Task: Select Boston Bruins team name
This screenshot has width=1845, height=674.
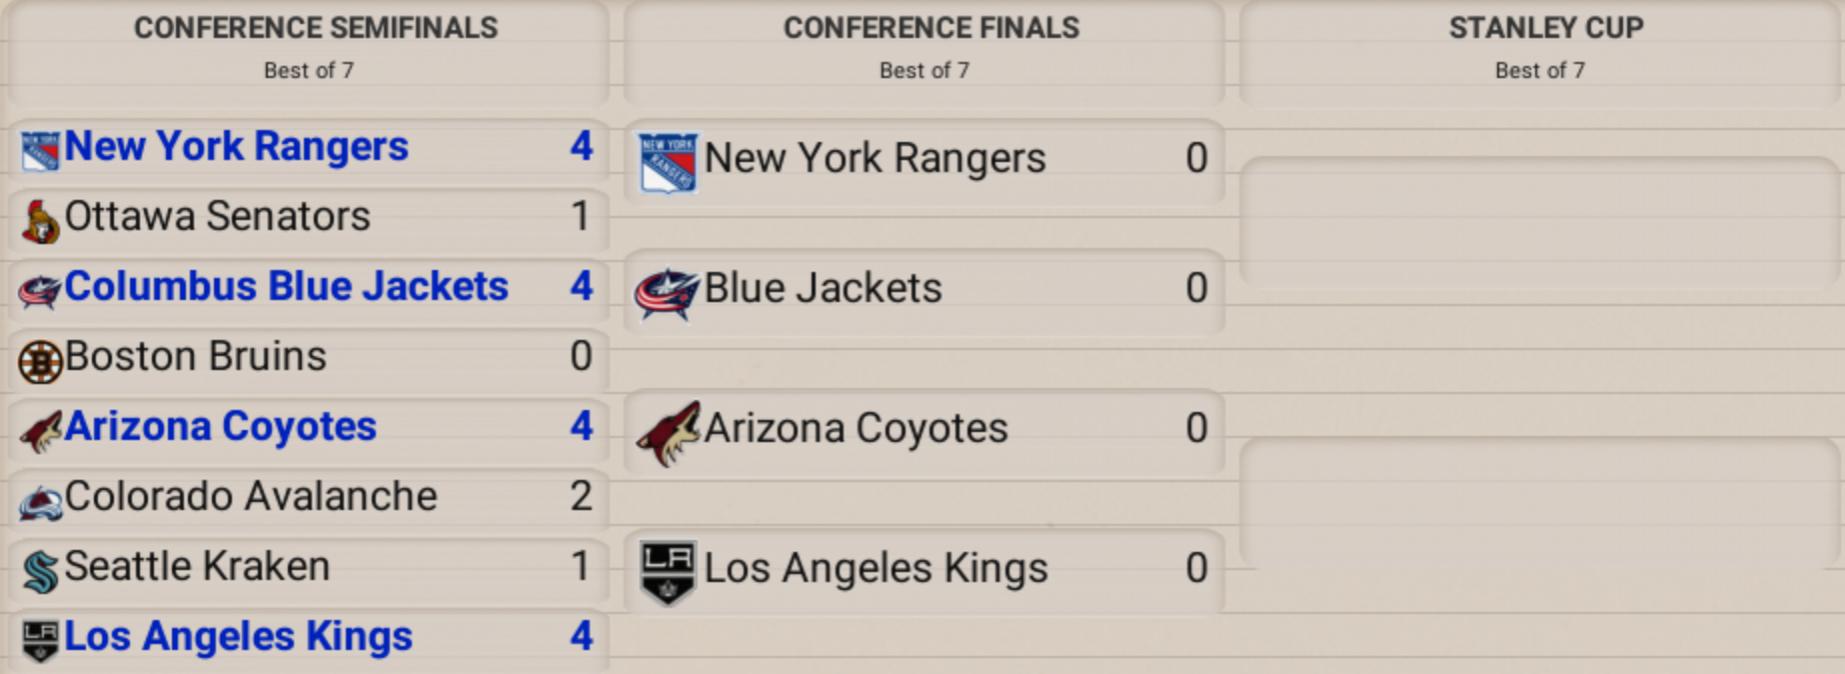Action: [x=195, y=357]
